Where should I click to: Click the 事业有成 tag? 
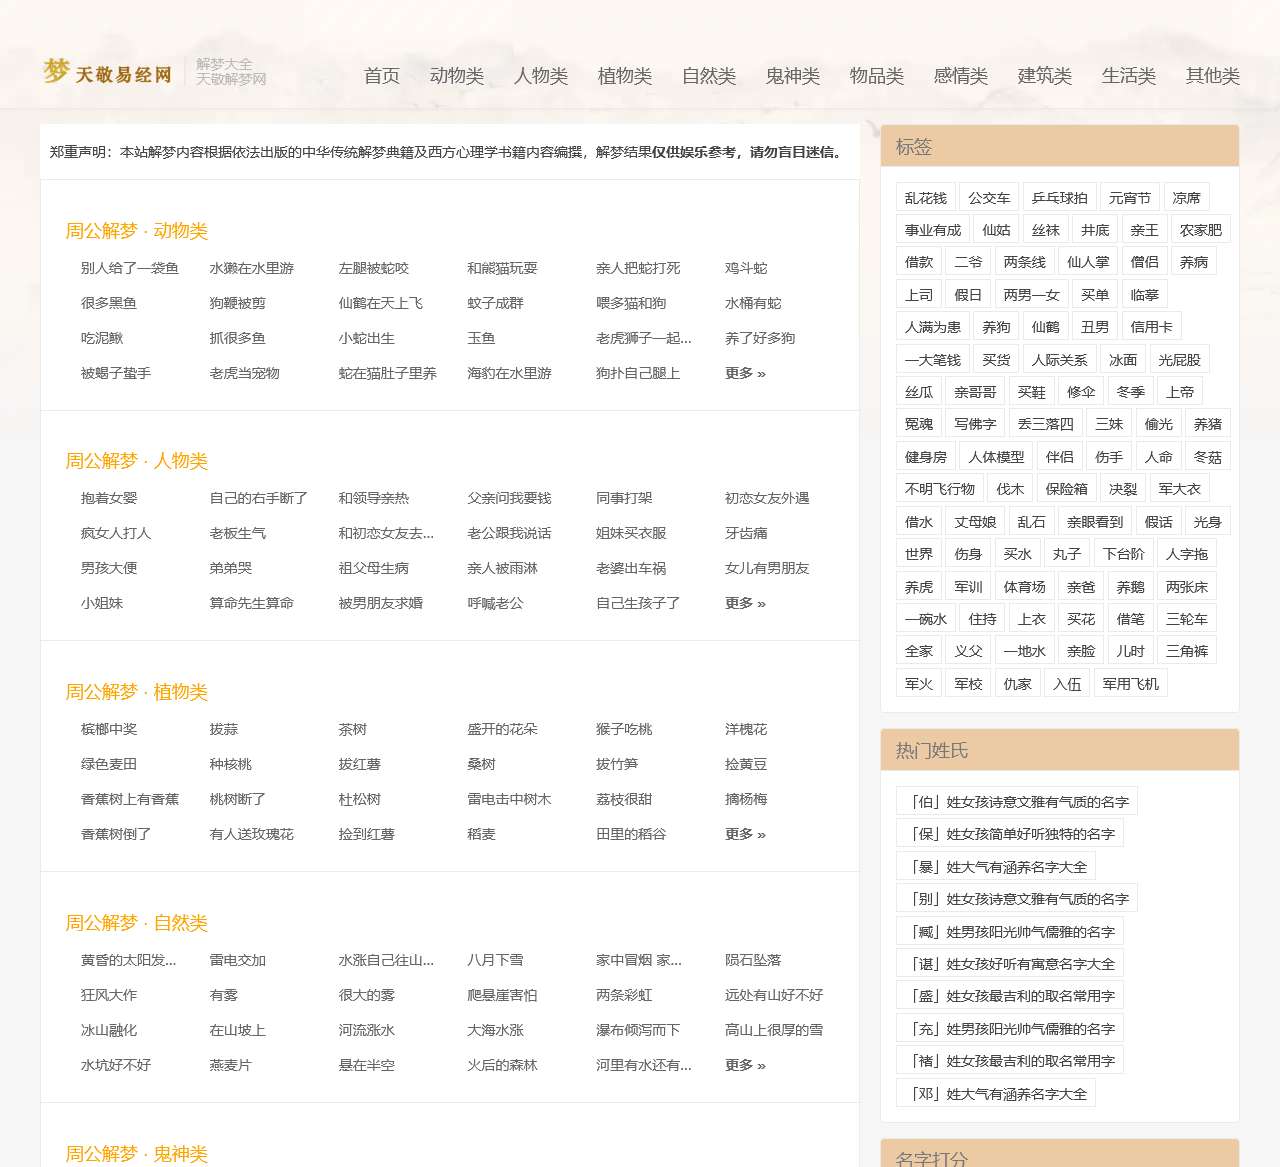[933, 230]
